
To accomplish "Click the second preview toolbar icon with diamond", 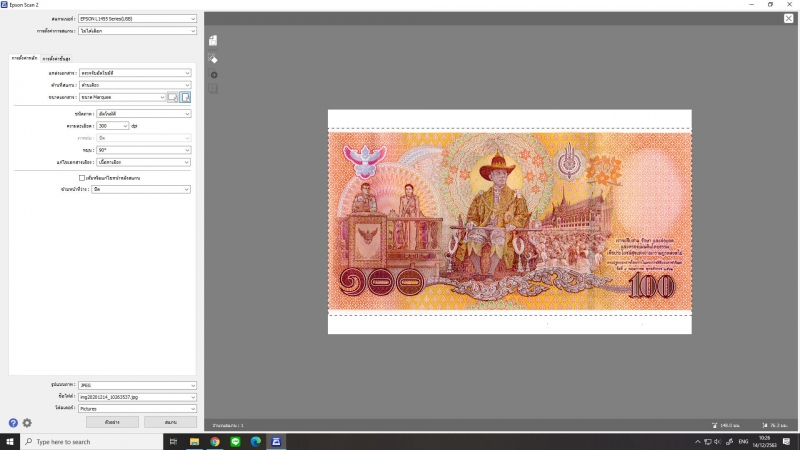I will 213,58.
